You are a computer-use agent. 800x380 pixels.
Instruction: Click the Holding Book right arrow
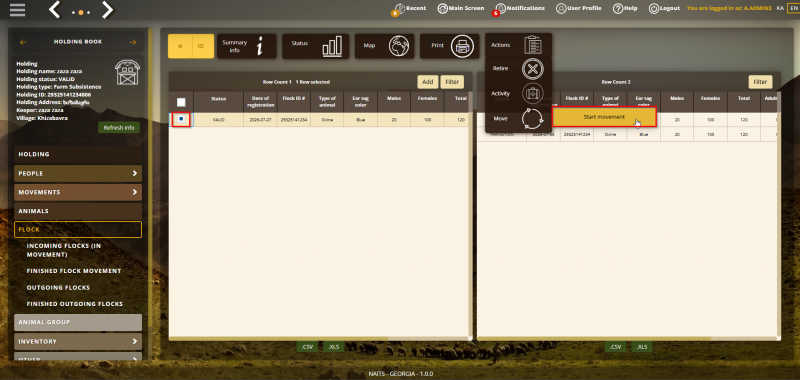(133, 42)
